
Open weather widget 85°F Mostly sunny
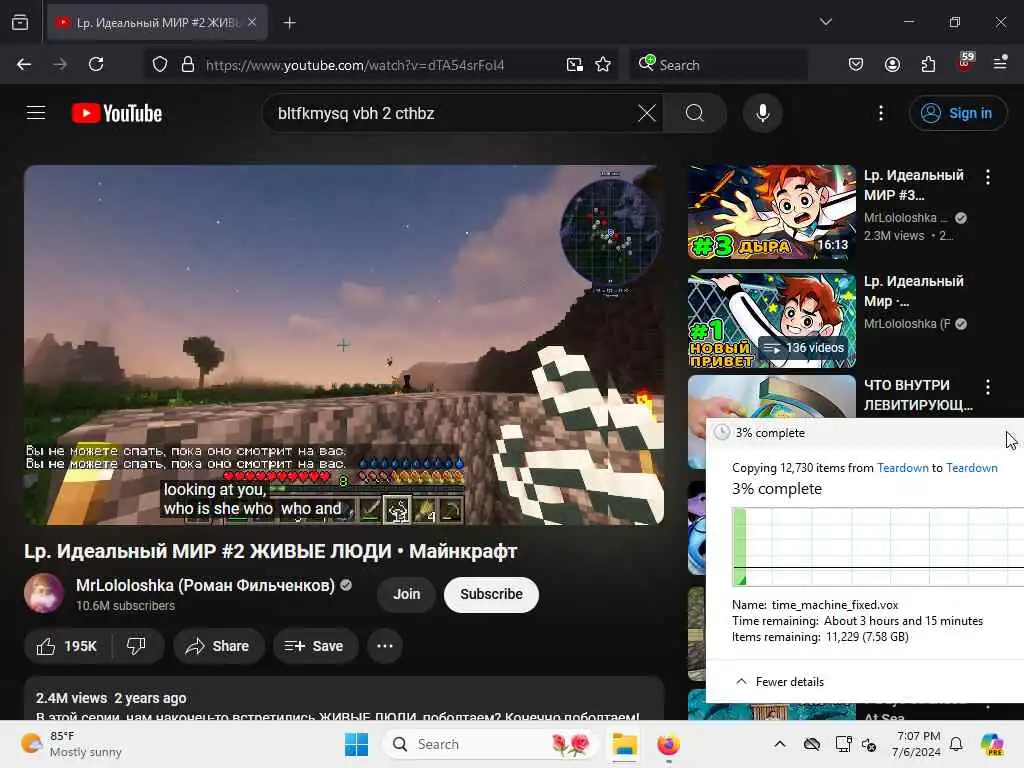click(72, 744)
